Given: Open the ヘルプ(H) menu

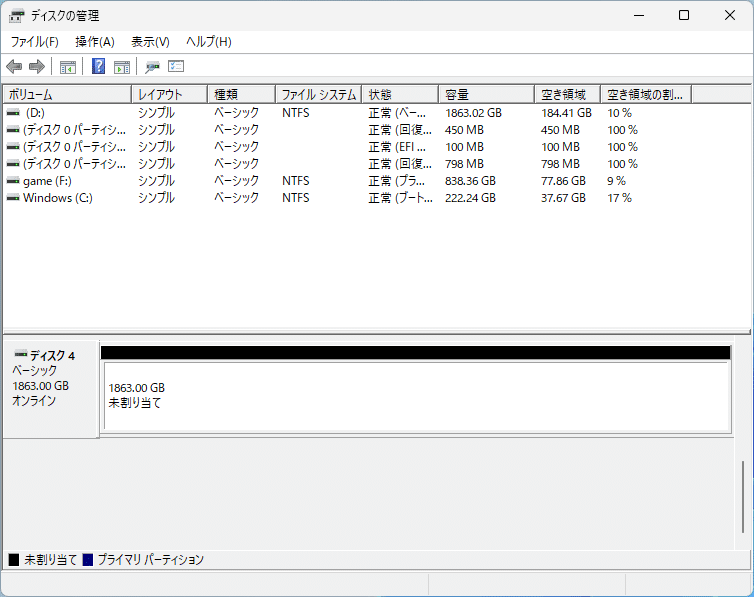Looking at the screenshot, I should (x=209, y=42).
